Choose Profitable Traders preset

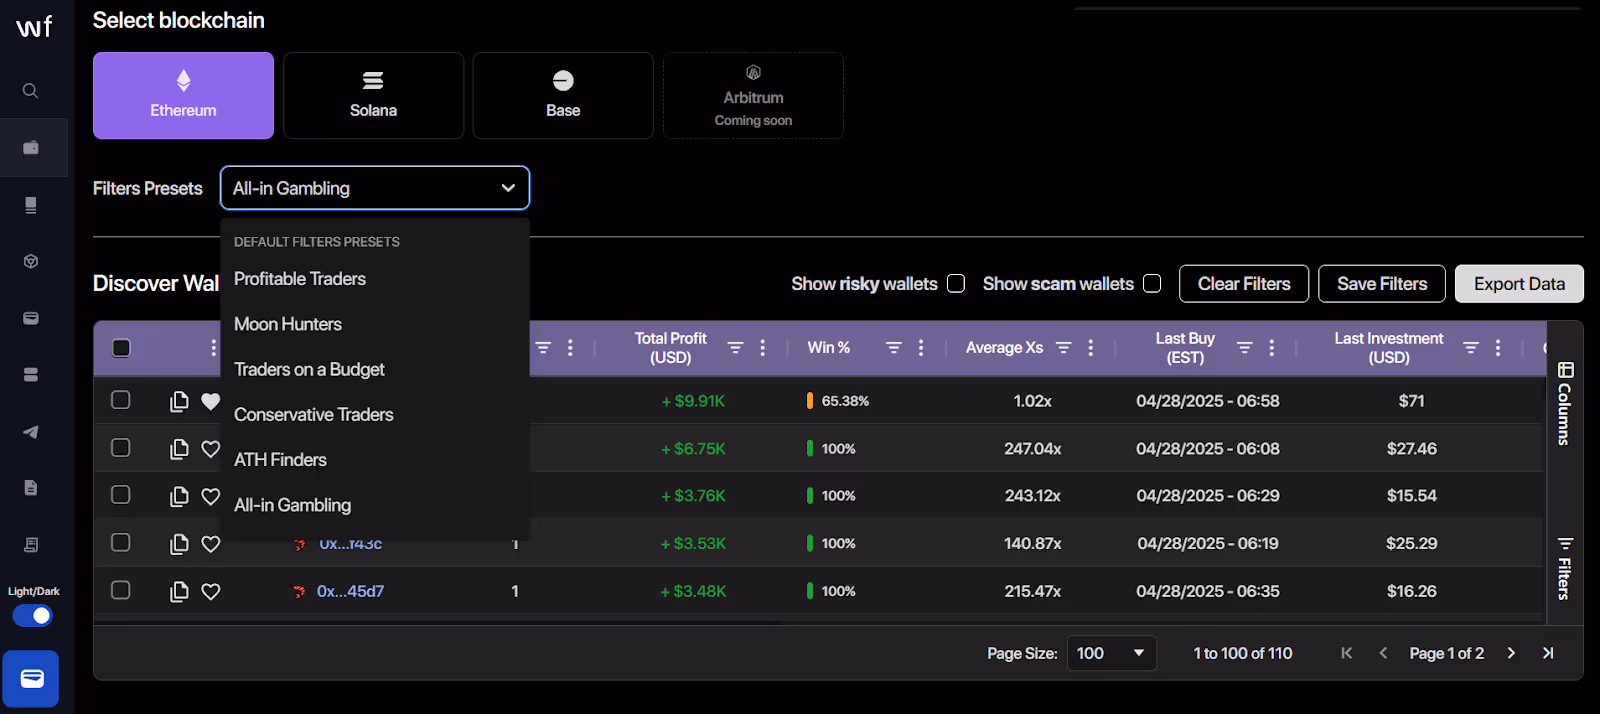click(x=375, y=279)
